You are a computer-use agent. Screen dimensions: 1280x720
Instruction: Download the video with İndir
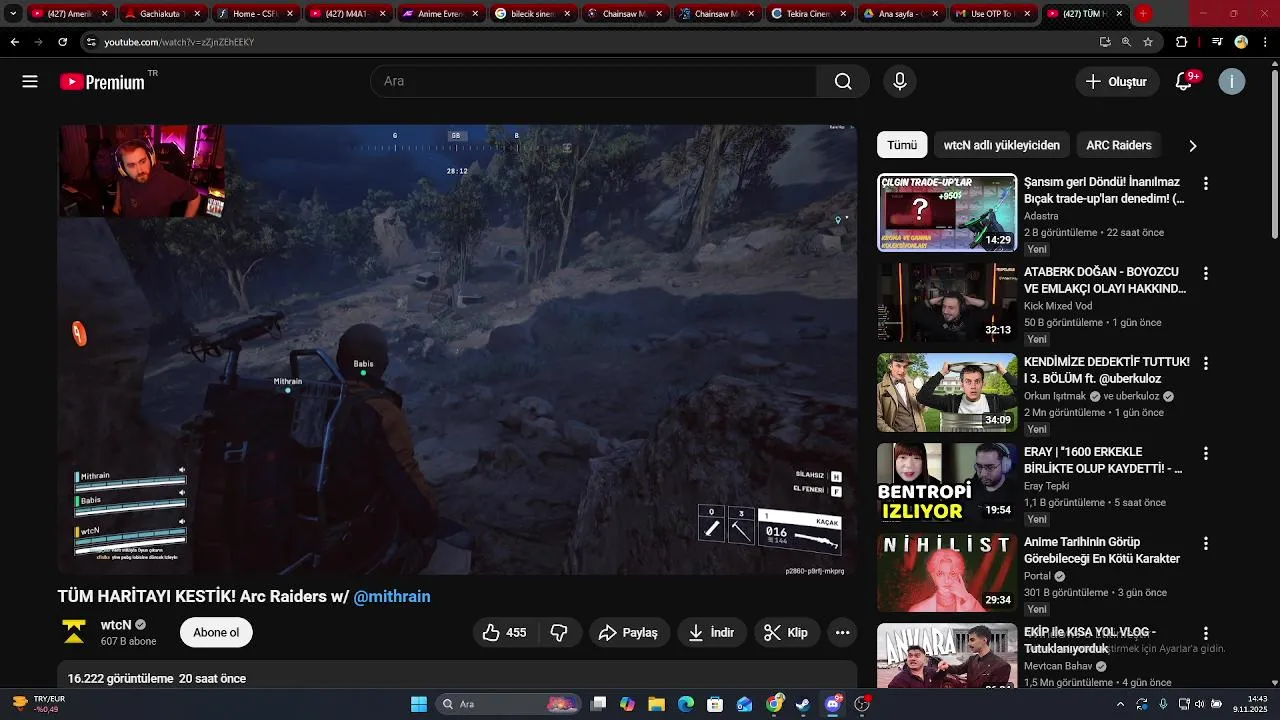(x=711, y=633)
